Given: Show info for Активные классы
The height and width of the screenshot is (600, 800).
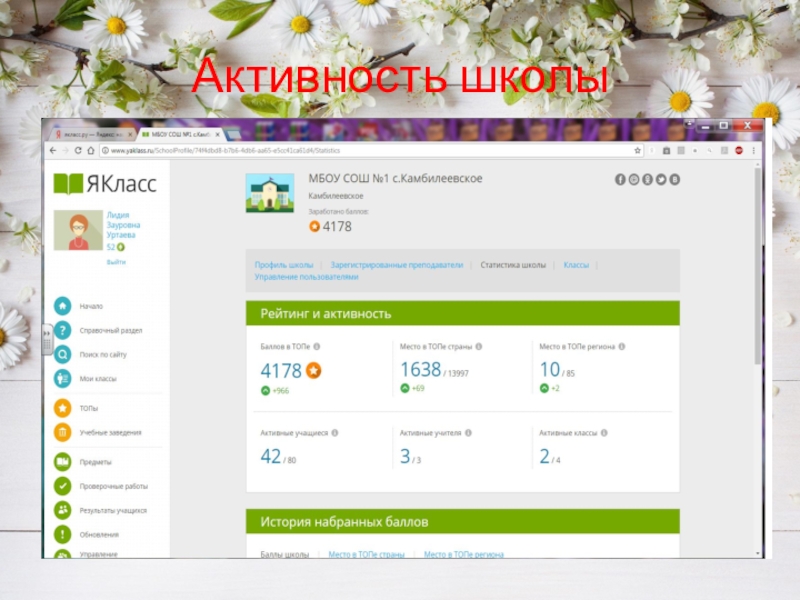Looking at the screenshot, I should point(604,433).
